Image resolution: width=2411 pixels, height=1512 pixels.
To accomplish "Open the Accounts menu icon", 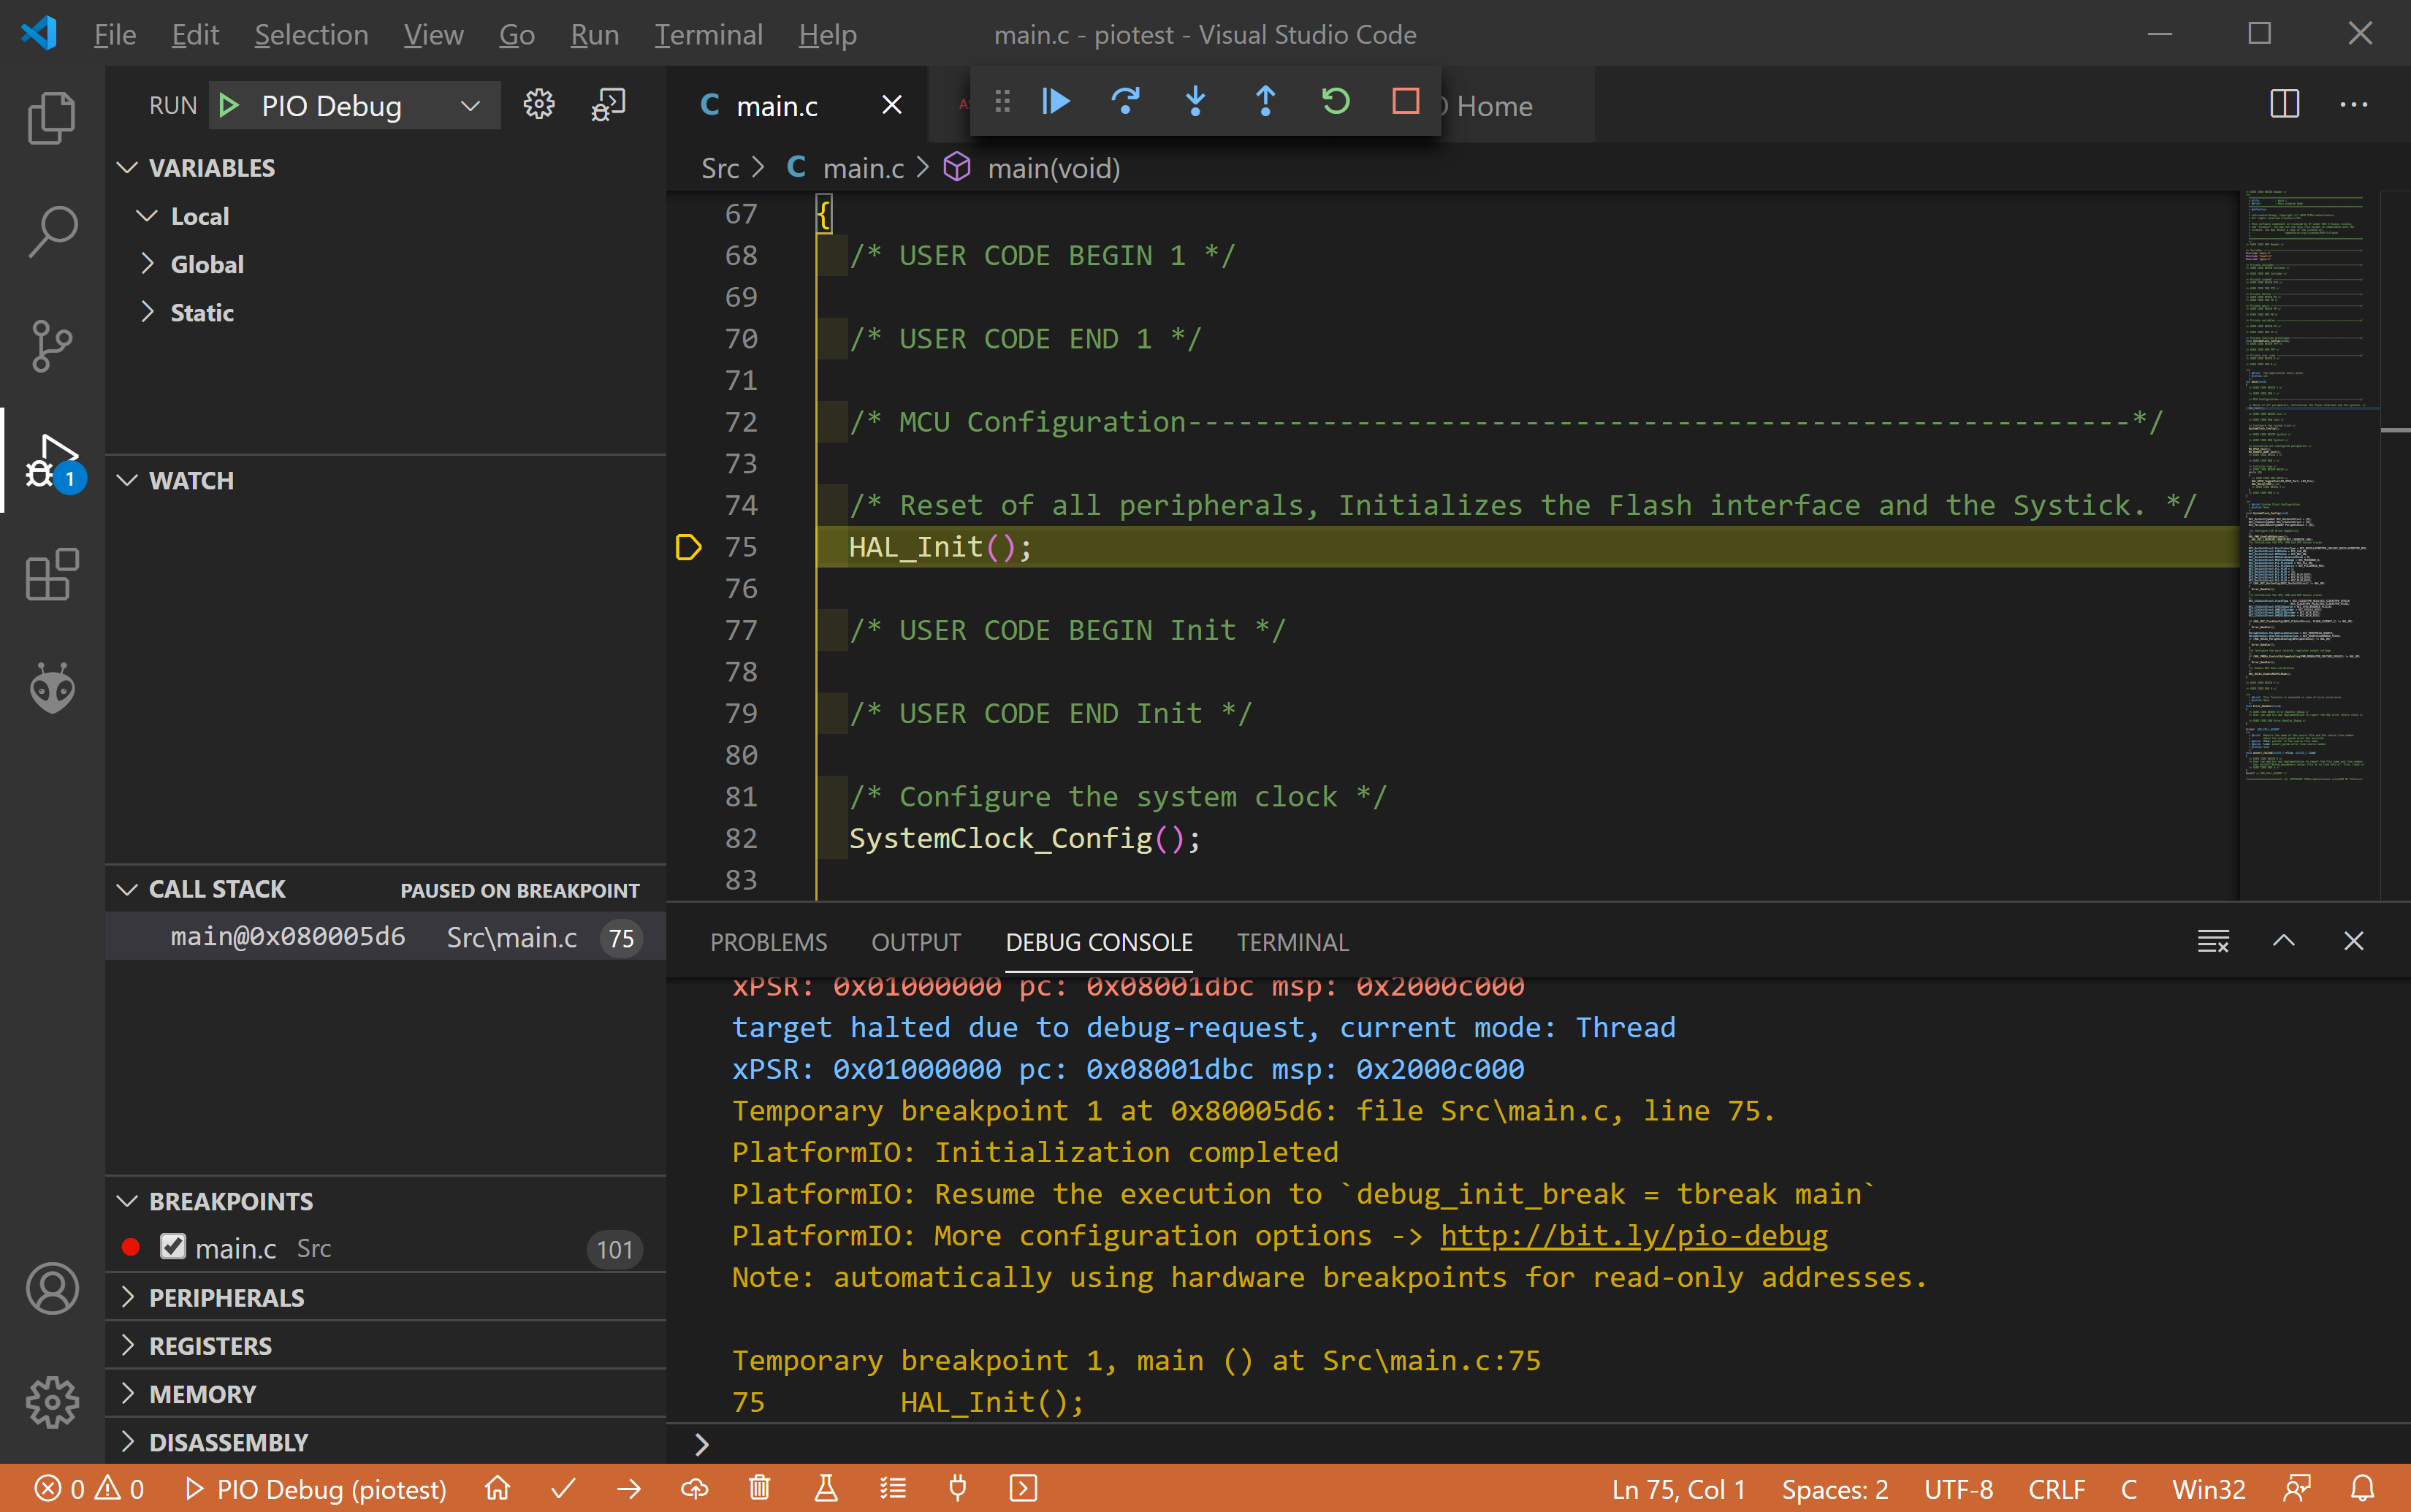I will click(52, 1288).
